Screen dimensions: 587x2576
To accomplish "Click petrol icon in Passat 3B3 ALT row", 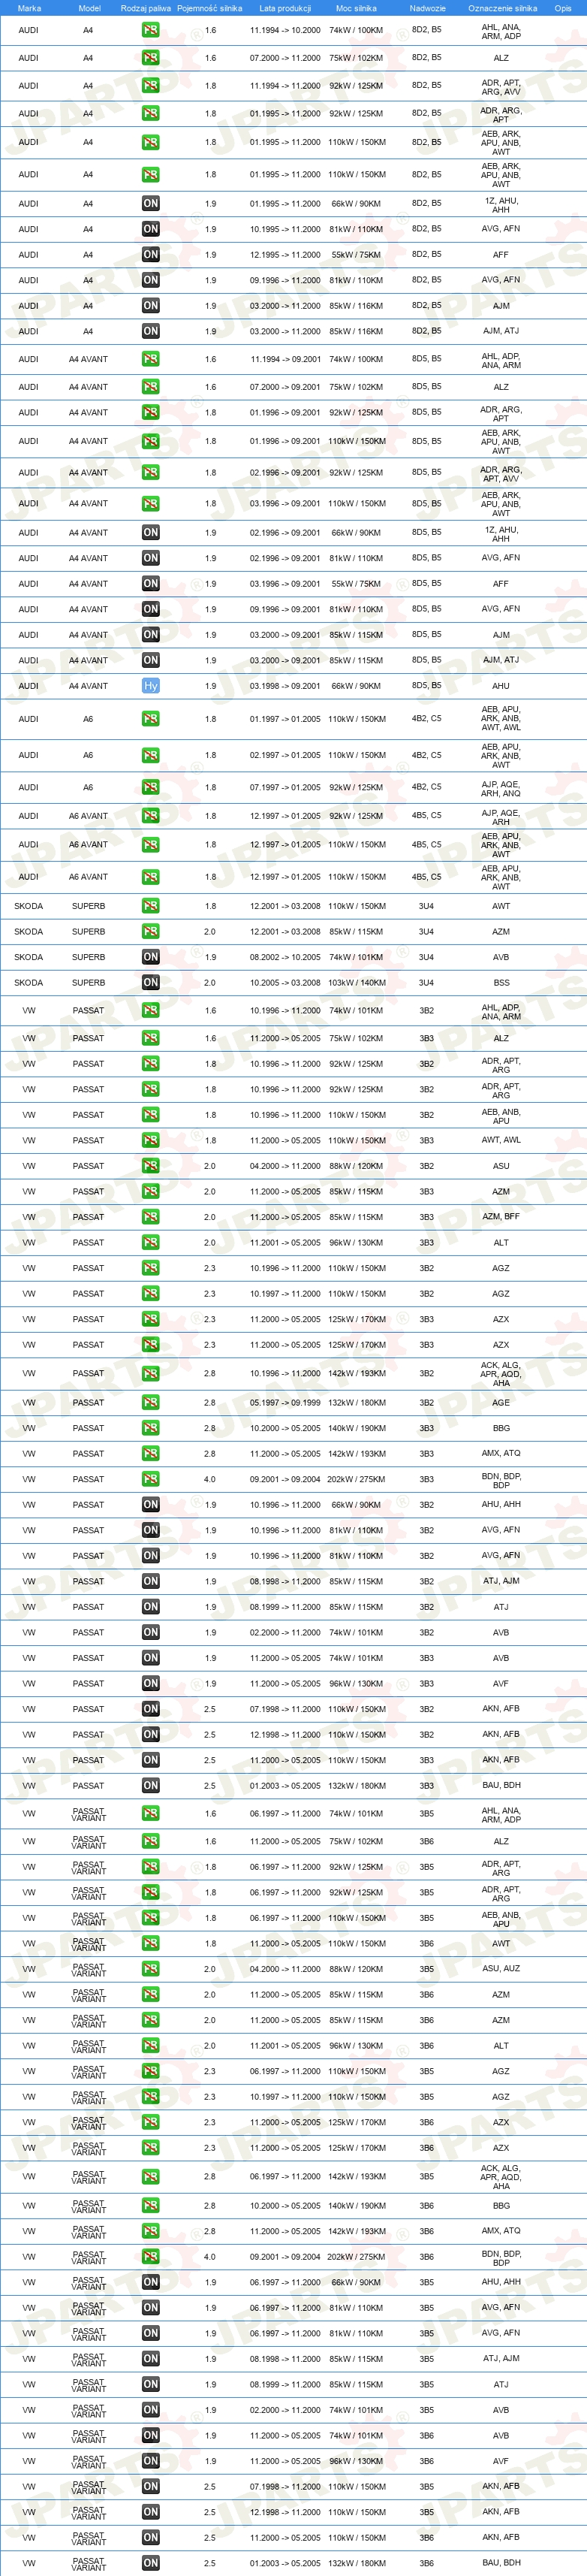I will (150, 1242).
